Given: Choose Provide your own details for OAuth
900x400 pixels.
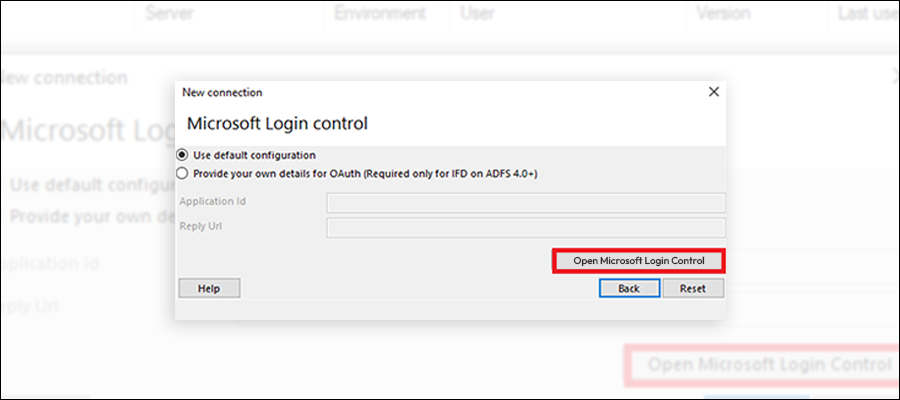Looking at the screenshot, I should click(358, 173).
